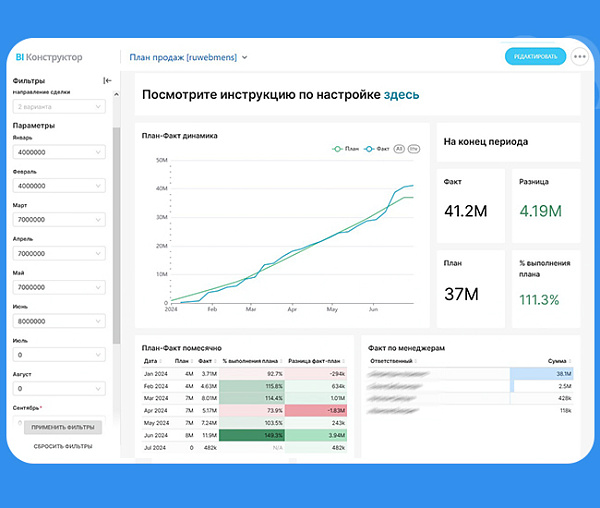The height and width of the screenshot is (508, 600).
Task: Toggle the Факт series in chart legend
Action: 377,149
